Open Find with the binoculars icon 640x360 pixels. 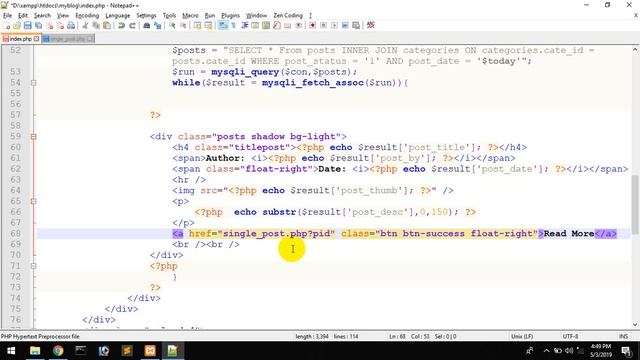coord(147,25)
